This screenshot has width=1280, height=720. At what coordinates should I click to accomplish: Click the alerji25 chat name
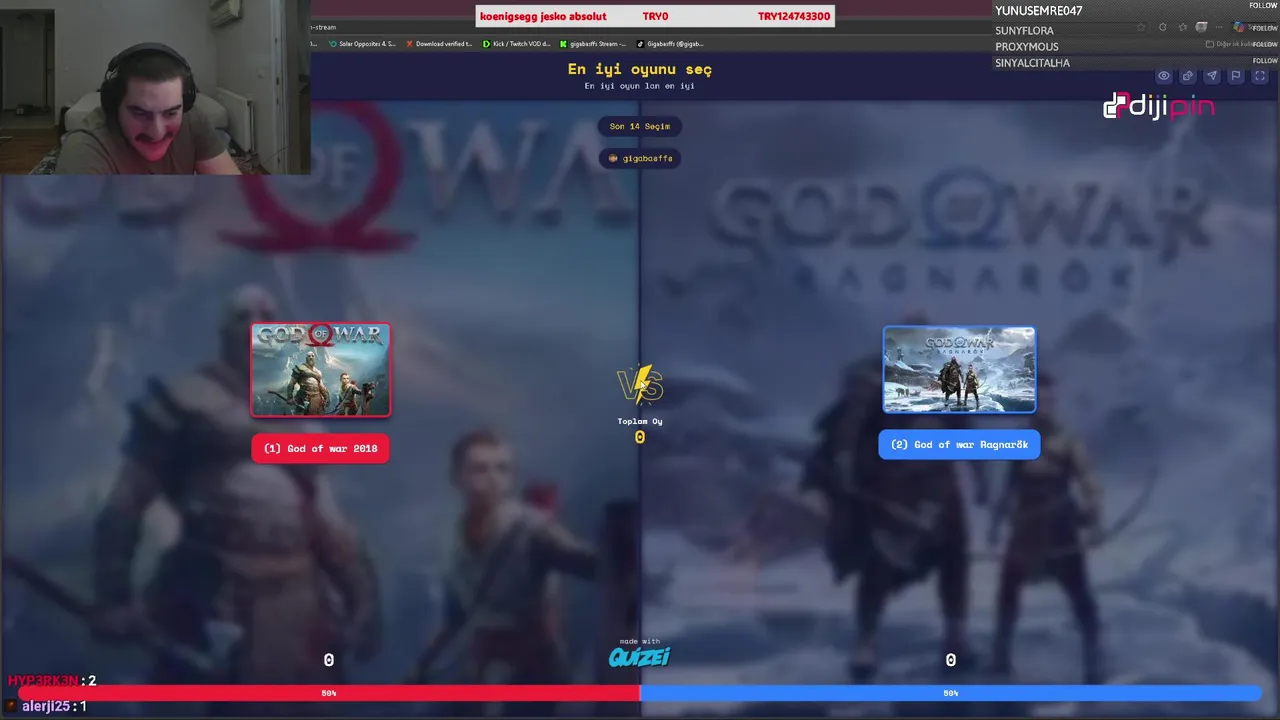(x=46, y=706)
